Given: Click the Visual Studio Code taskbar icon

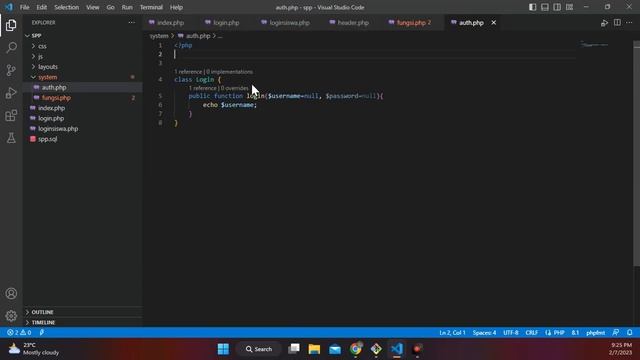Looking at the screenshot, I should tap(397, 349).
